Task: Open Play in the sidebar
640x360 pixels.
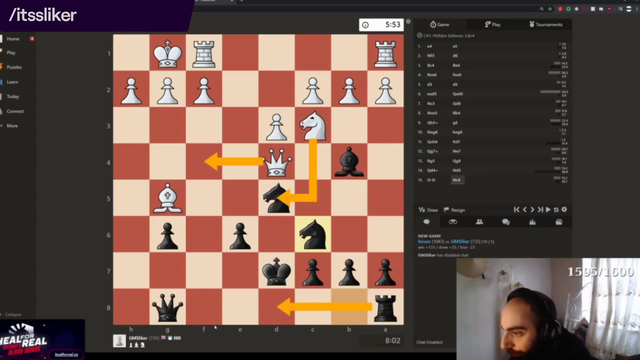Action: coord(11,53)
